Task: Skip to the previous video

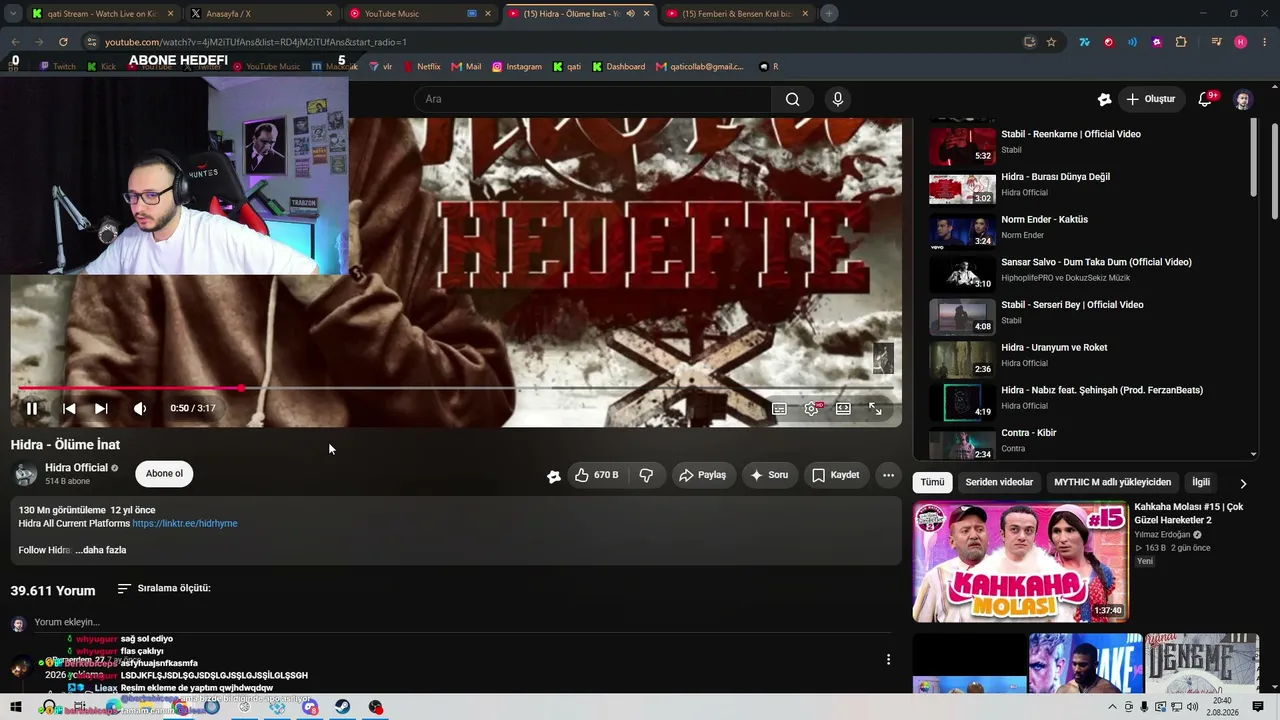Action: pyautogui.click(x=69, y=408)
